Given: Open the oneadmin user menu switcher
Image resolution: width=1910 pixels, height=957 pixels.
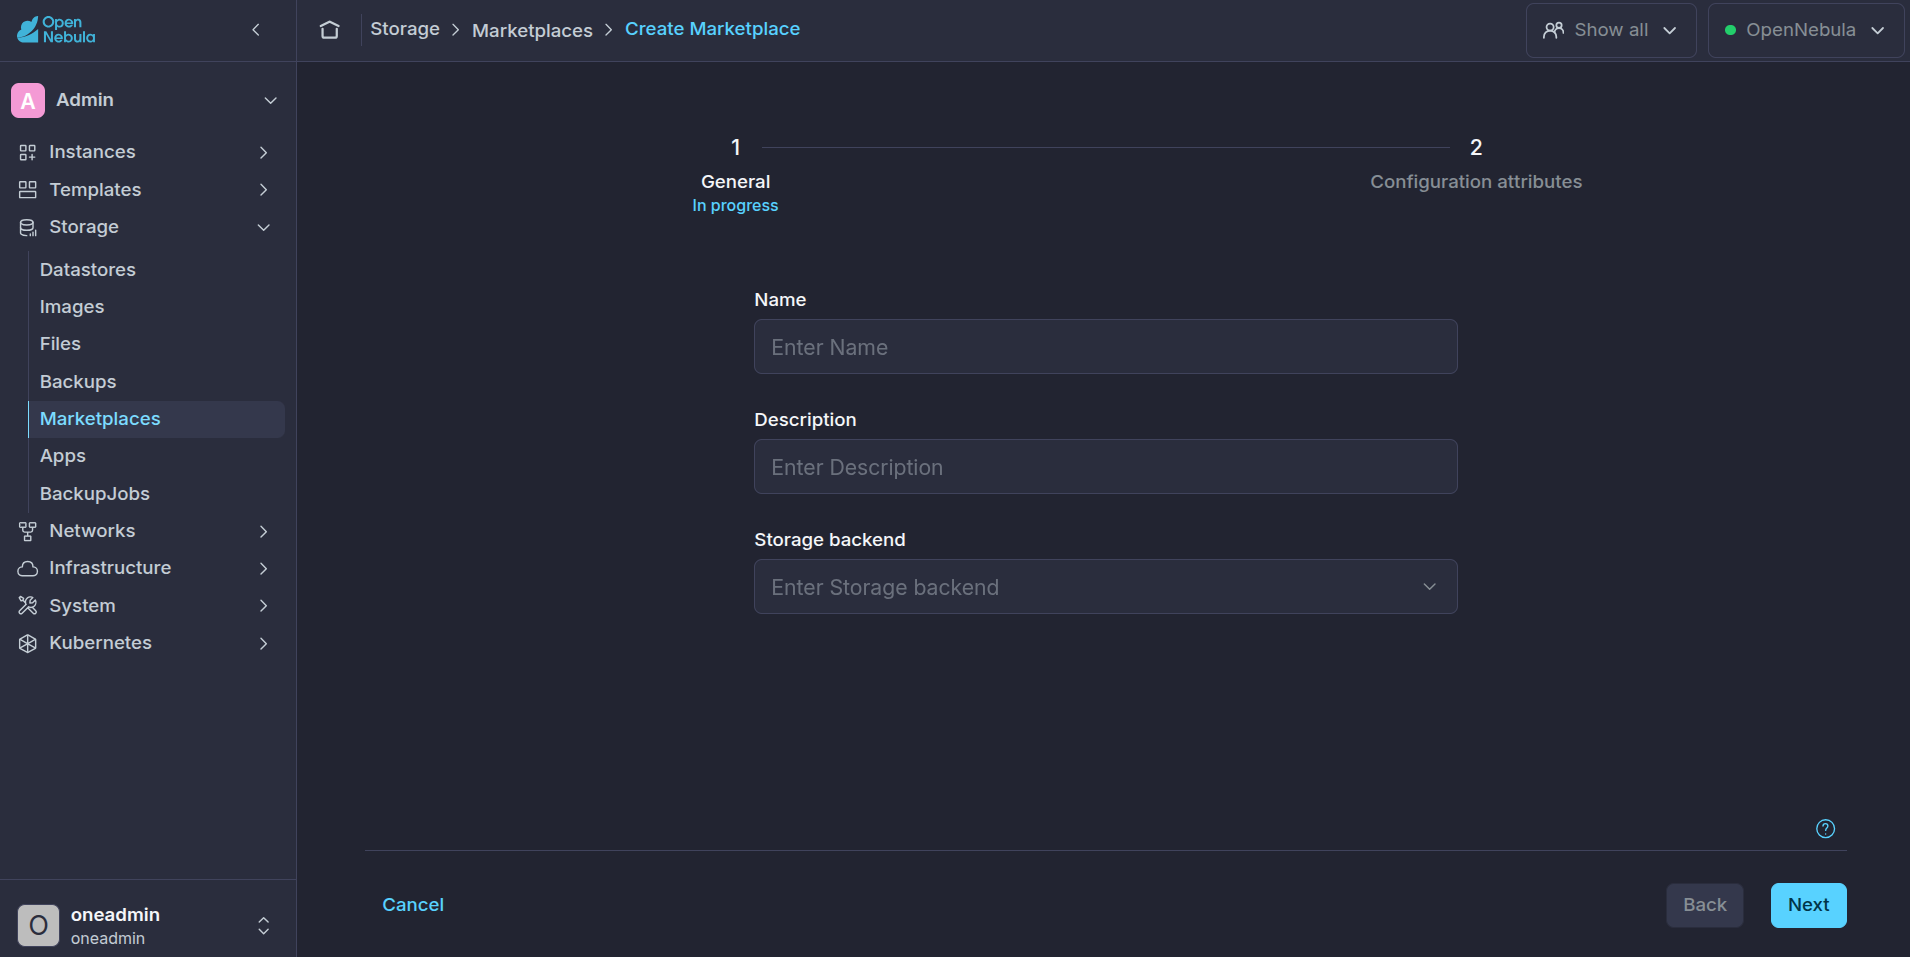Looking at the screenshot, I should click(x=264, y=925).
